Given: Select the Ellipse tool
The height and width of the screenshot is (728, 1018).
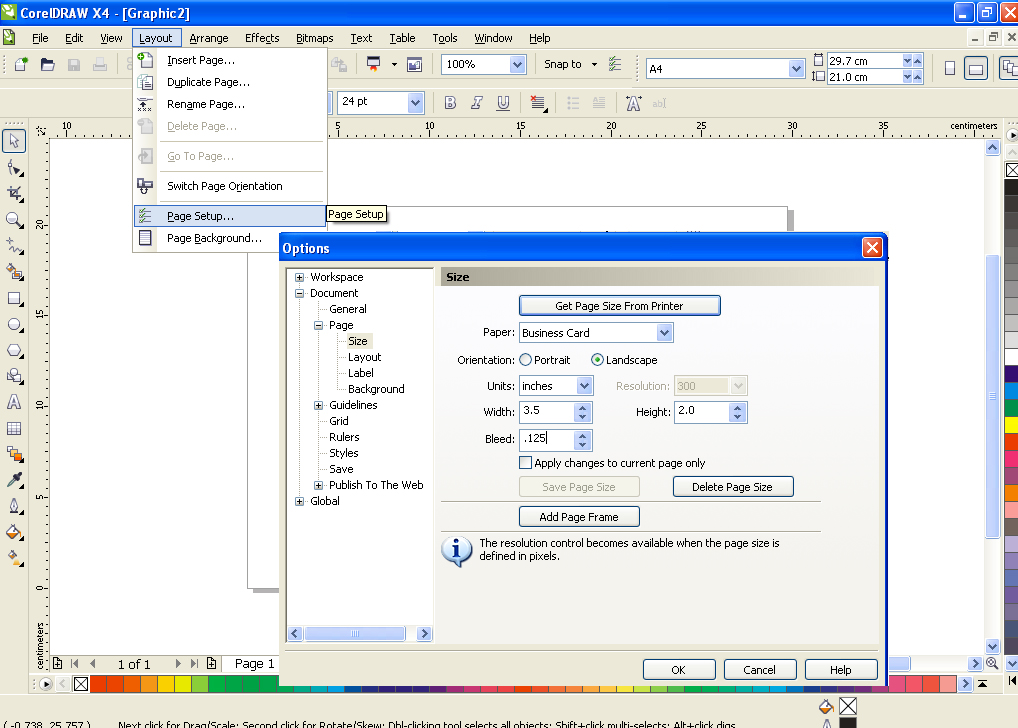Looking at the screenshot, I should click(x=14, y=325).
